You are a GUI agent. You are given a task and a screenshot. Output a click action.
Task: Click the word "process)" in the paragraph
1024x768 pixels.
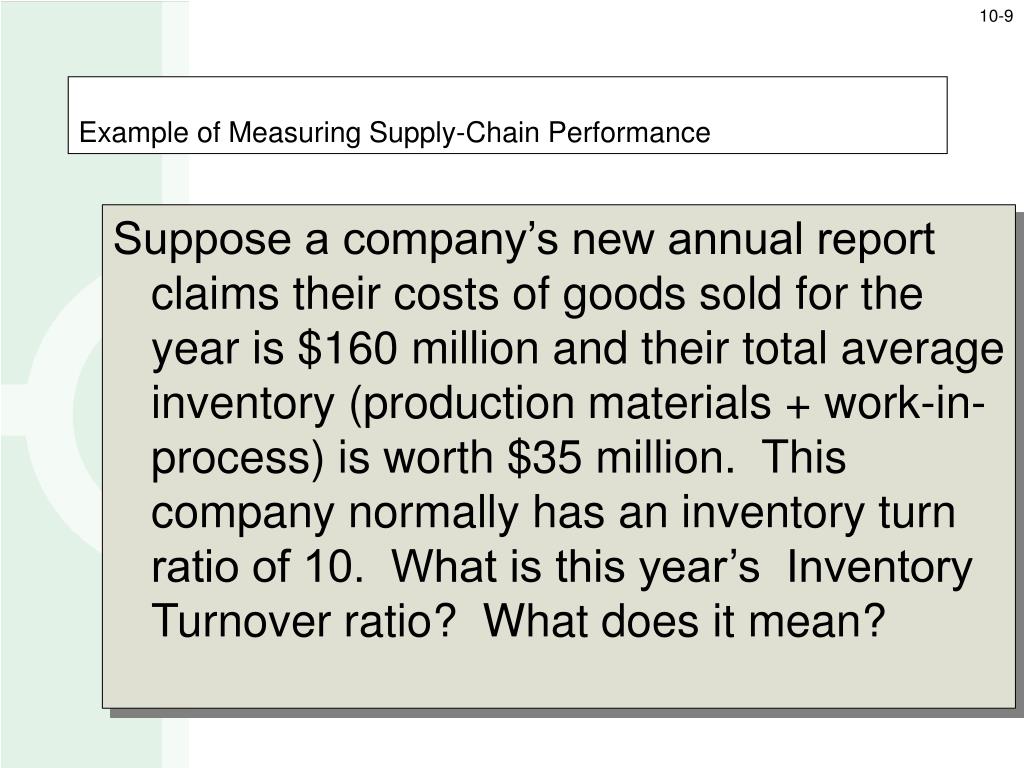tap(237, 460)
